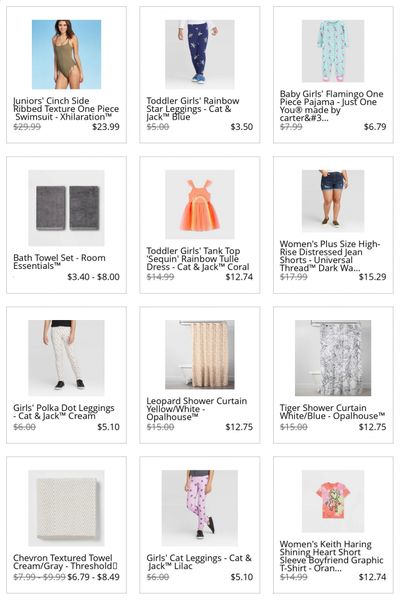Select the Girls' Polka Dot Leggings photo
Image resolution: width=400 pixels, height=600 pixels.
pos(66,358)
